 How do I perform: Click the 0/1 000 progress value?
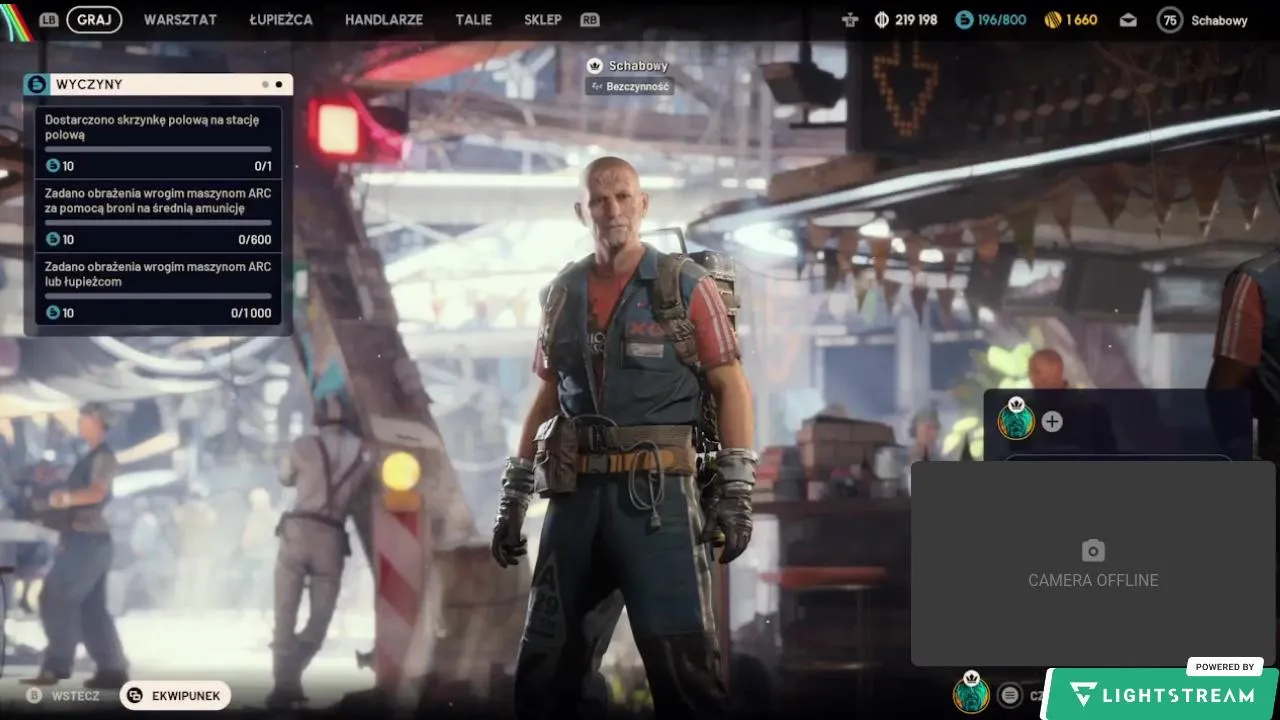click(251, 313)
